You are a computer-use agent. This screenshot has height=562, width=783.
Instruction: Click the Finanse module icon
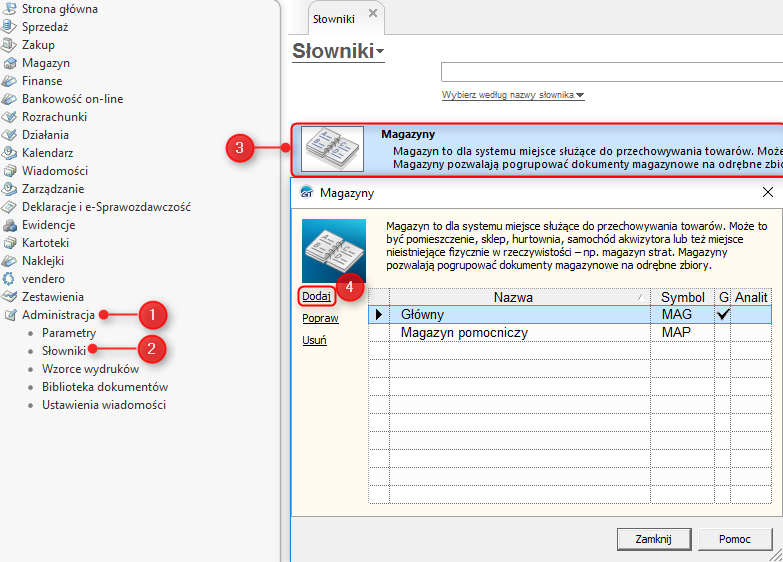tap(9, 80)
